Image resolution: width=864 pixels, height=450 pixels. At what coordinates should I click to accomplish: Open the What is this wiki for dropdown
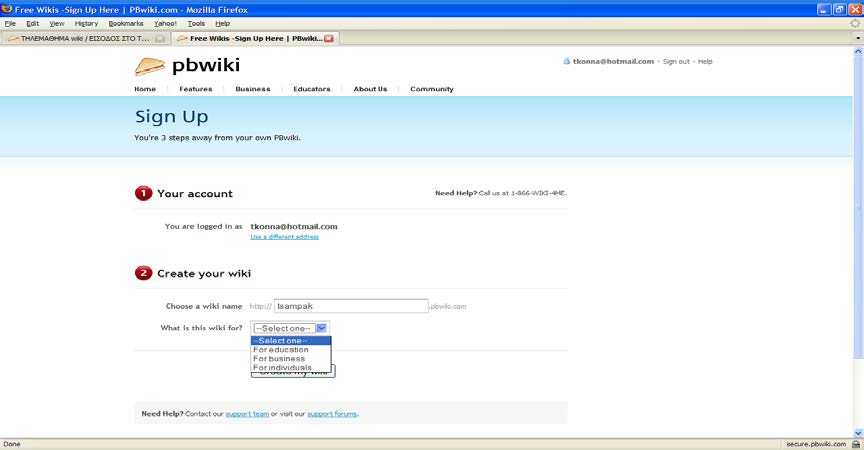(x=290, y=328)
